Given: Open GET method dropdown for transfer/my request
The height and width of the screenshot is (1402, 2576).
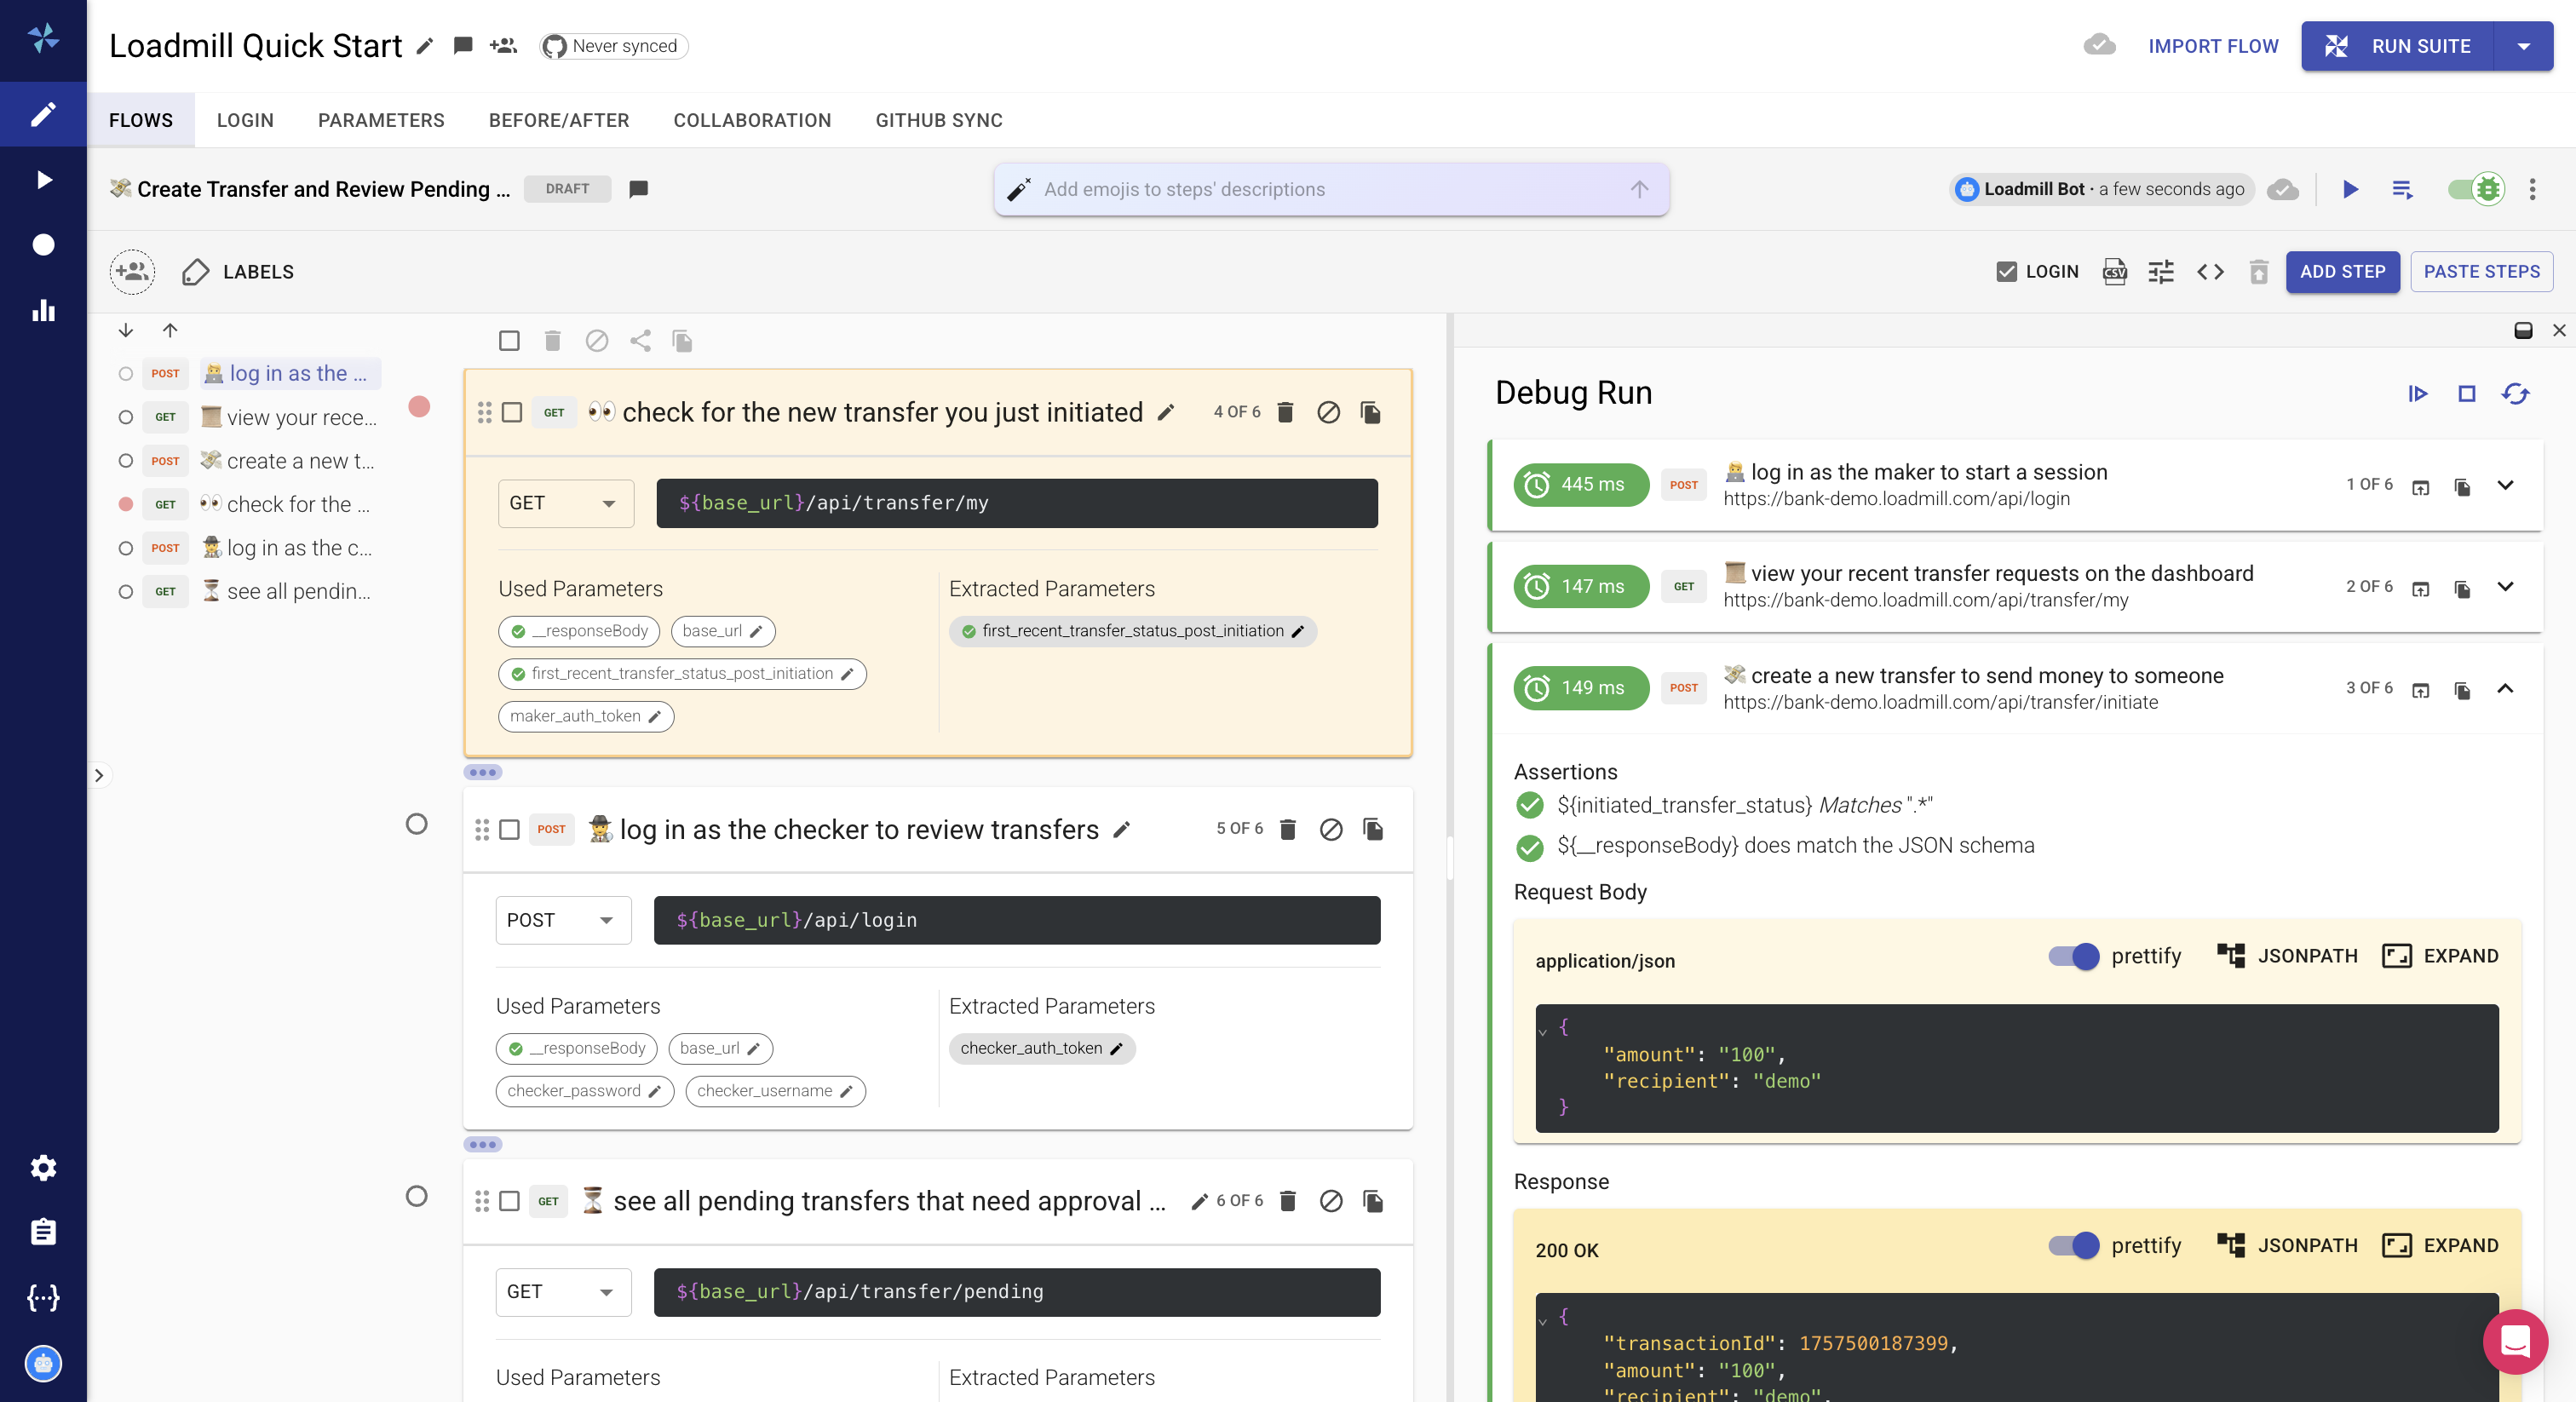Looking at the screenshot, I should [565, 503].
